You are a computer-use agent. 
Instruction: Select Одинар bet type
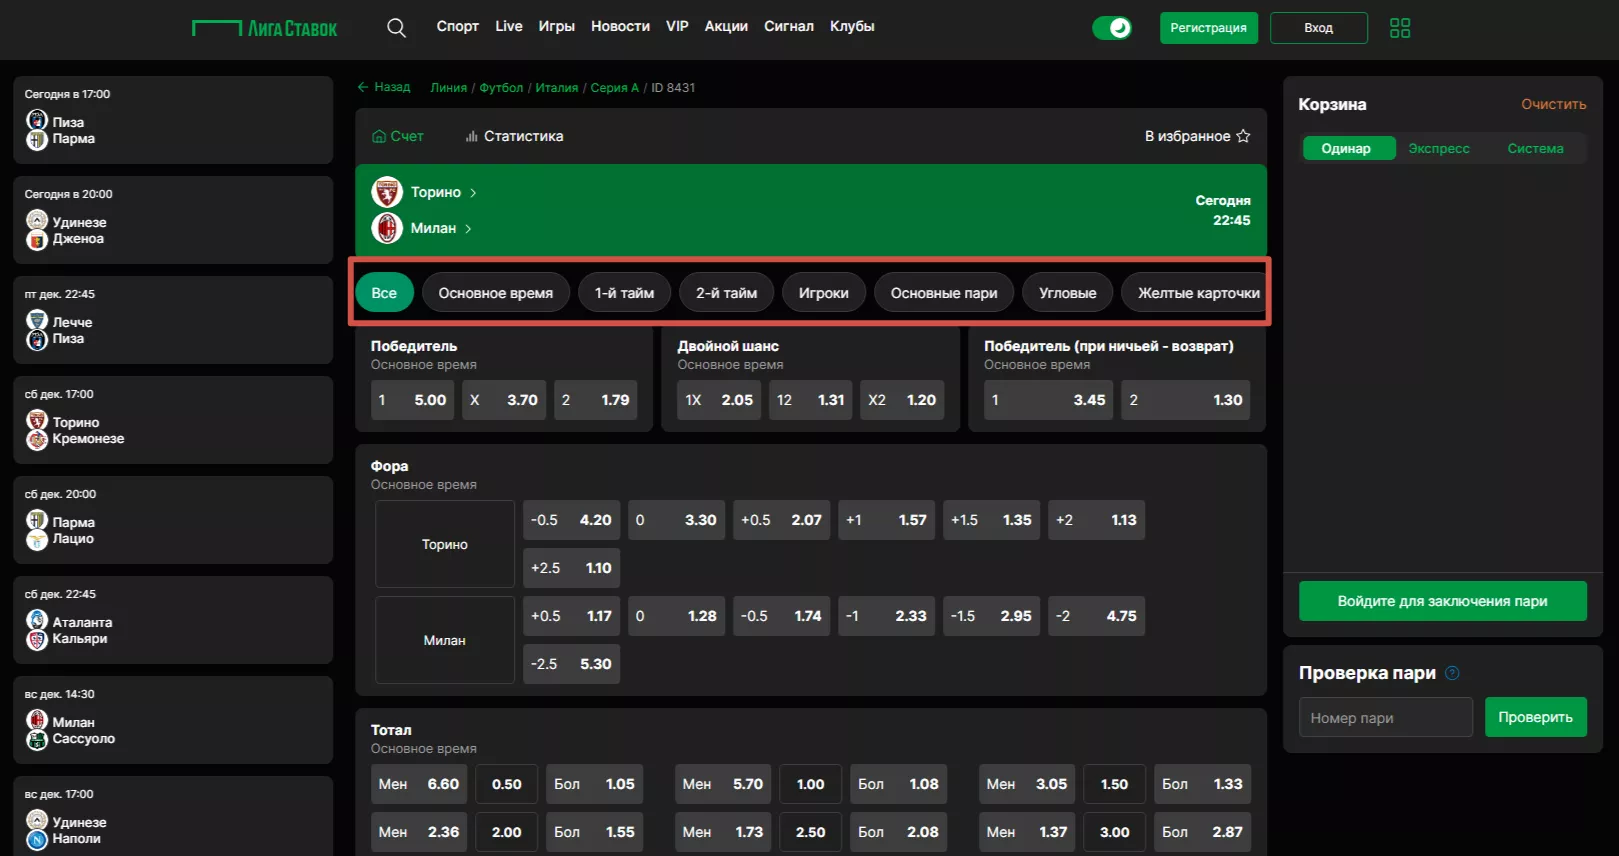tap(1346, 149)
